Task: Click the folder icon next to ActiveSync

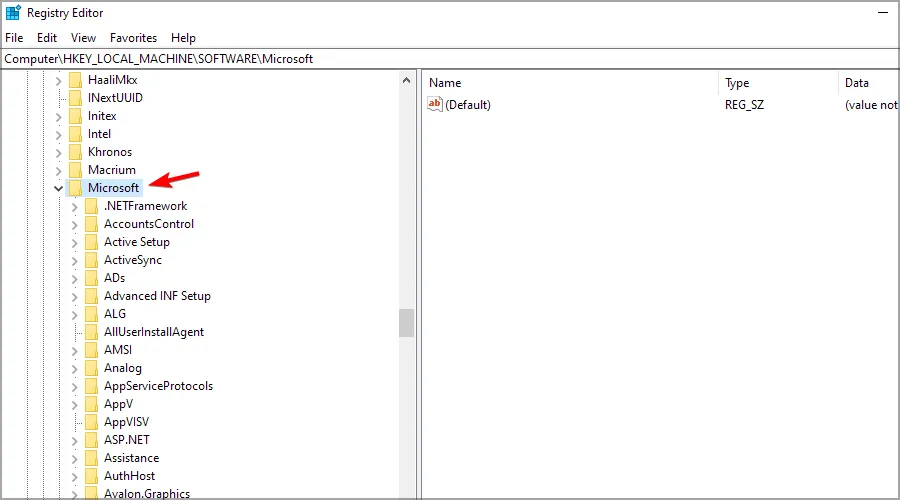Action: 91,260
